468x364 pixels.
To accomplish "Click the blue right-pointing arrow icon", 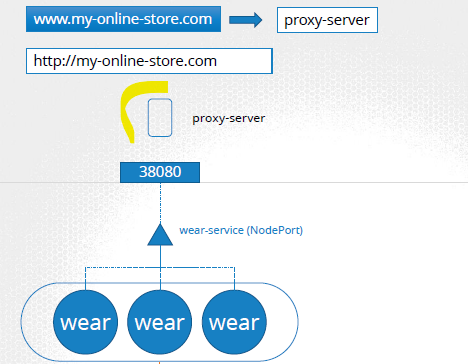I will point(246,20).
